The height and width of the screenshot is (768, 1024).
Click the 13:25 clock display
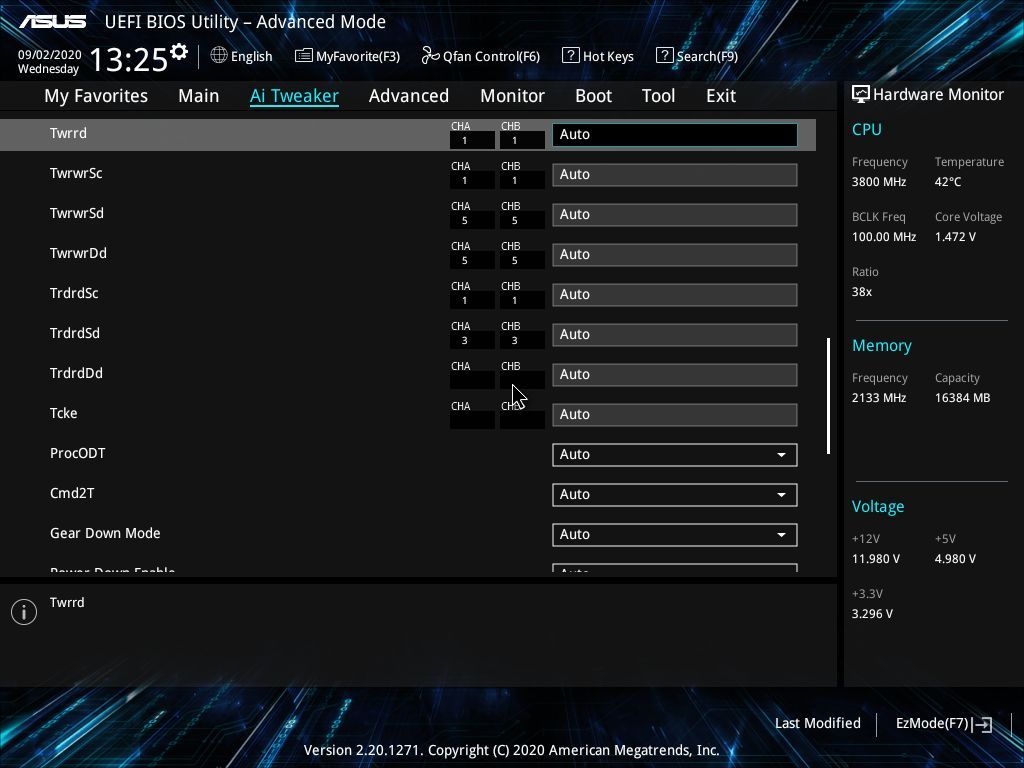[129, 60]
